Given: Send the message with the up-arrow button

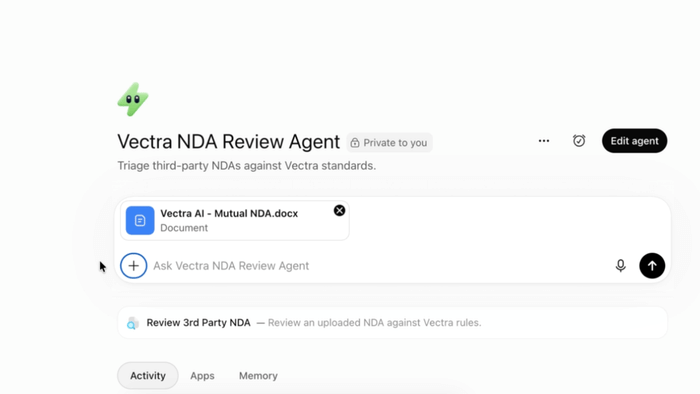Looking at the screenshot, I should [x=652, y=266].
